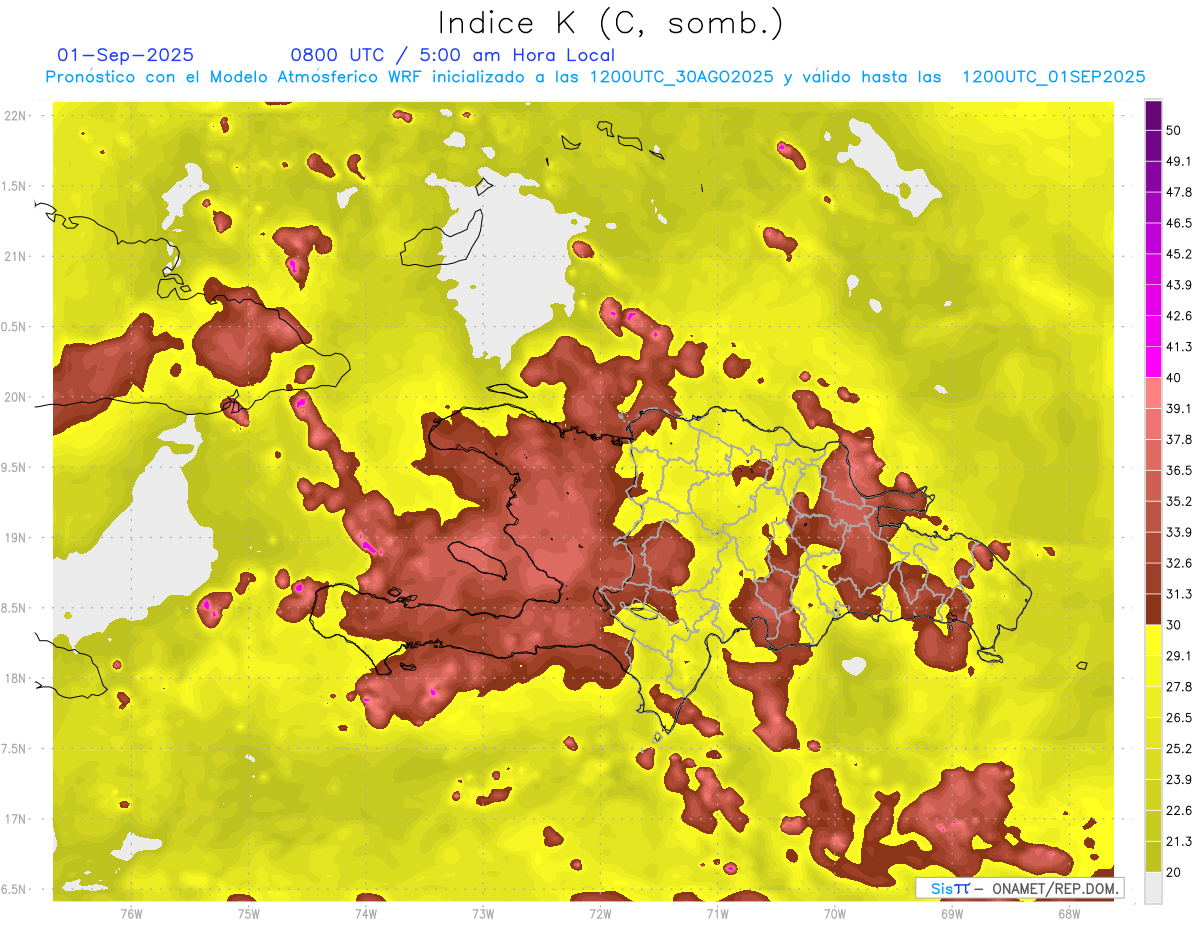Click the color scale value 25.2

(1179, 749)
